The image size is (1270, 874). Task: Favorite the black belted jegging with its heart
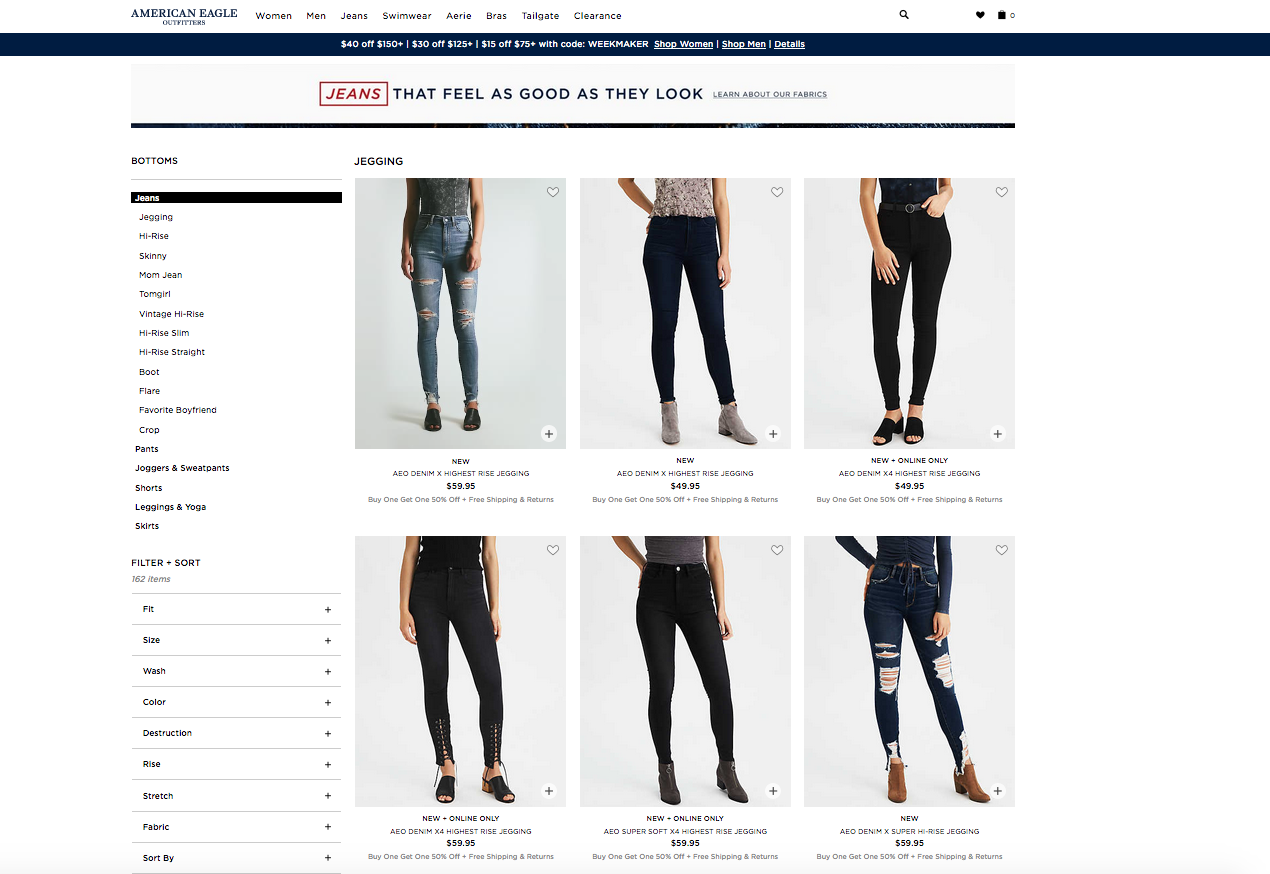(x=1001, y=192)
